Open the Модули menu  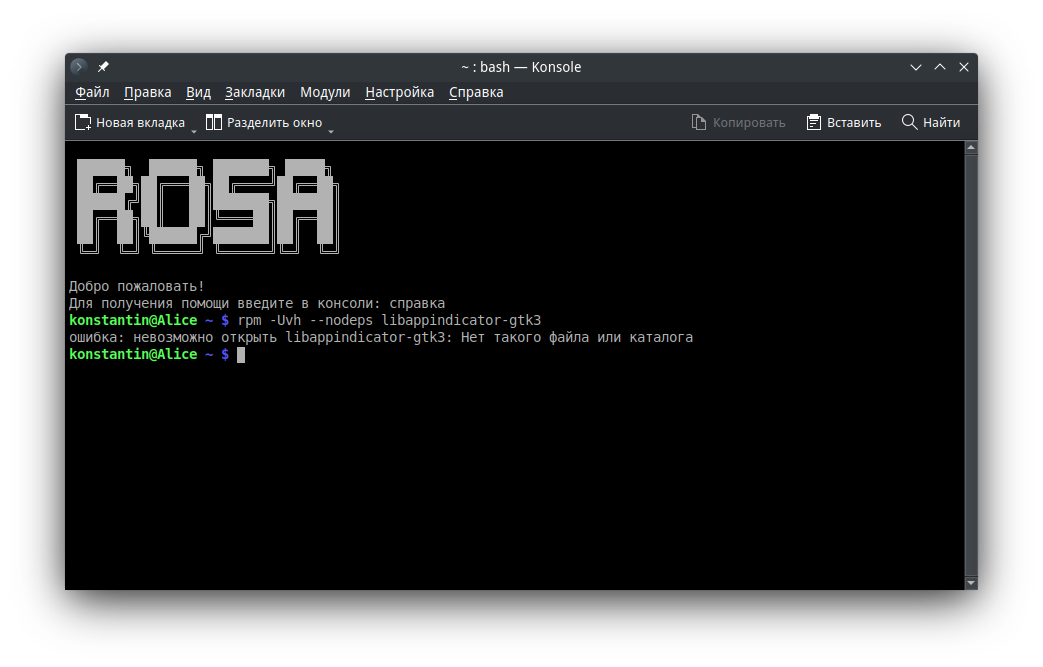[325, 92]
